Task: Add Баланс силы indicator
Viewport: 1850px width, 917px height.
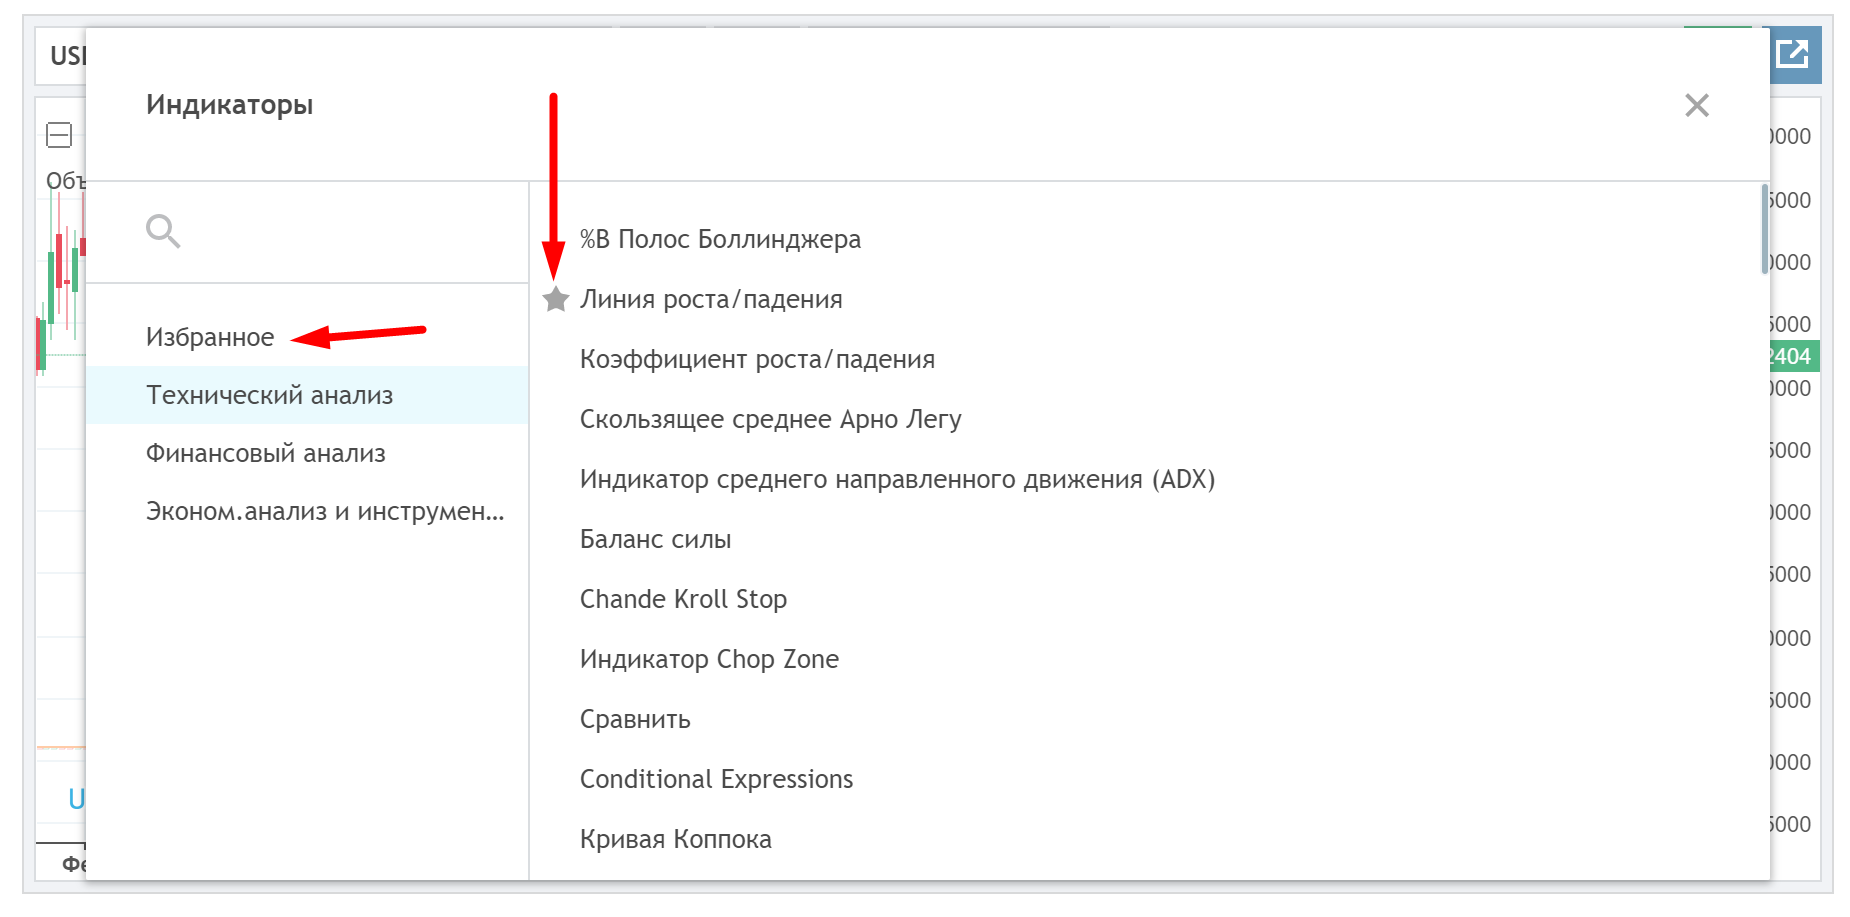Action: 655,539
